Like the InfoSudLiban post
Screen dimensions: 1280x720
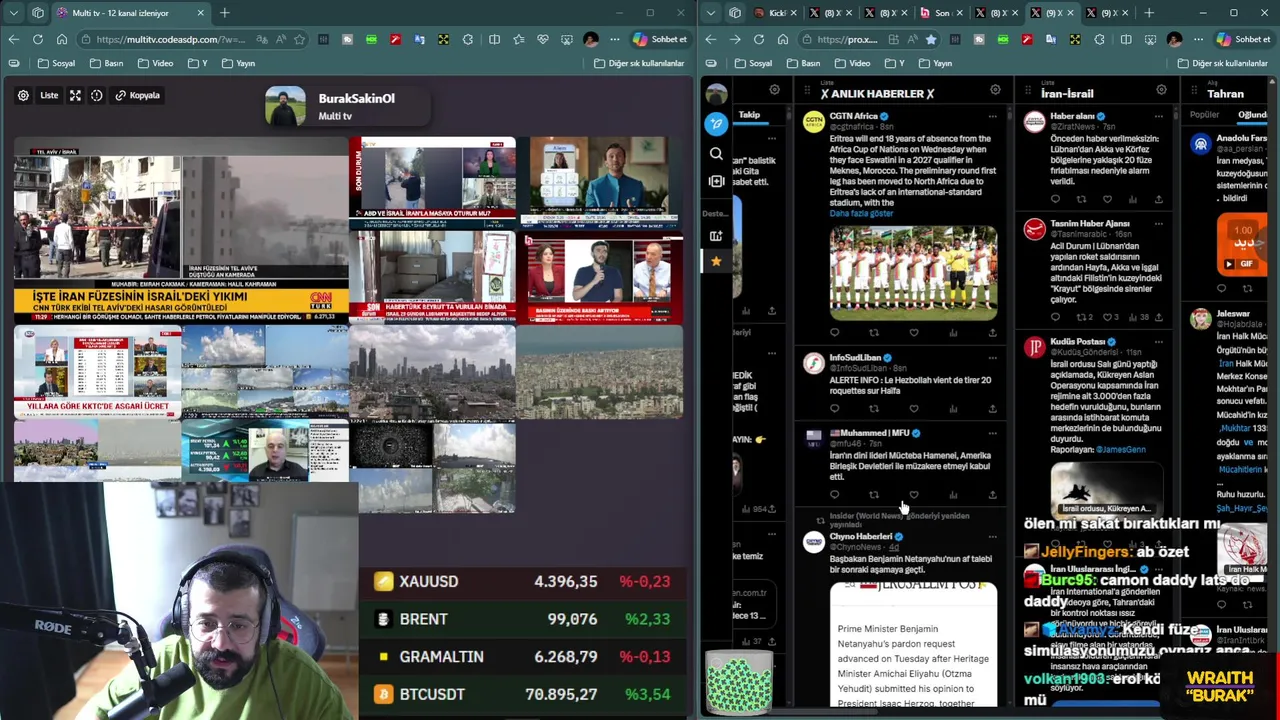click(x=913, y=409)
